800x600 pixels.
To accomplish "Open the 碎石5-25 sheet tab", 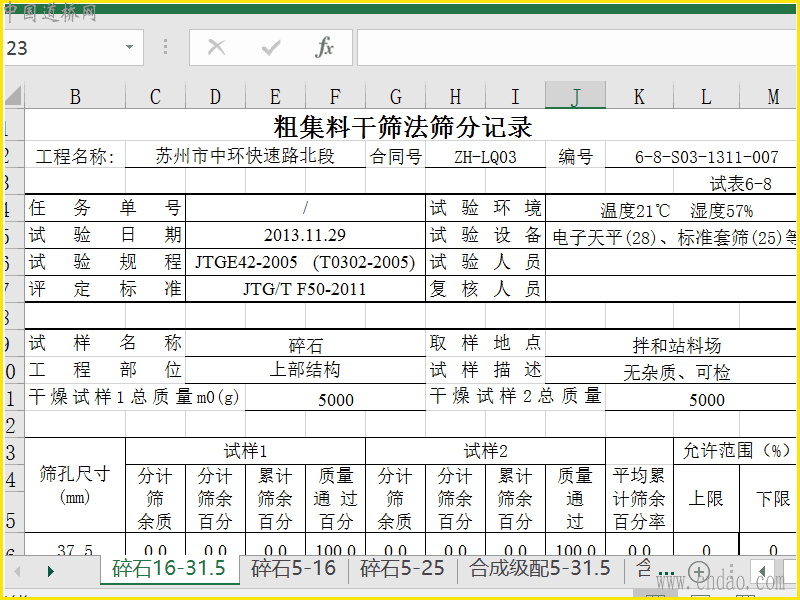I will (402, 569).
